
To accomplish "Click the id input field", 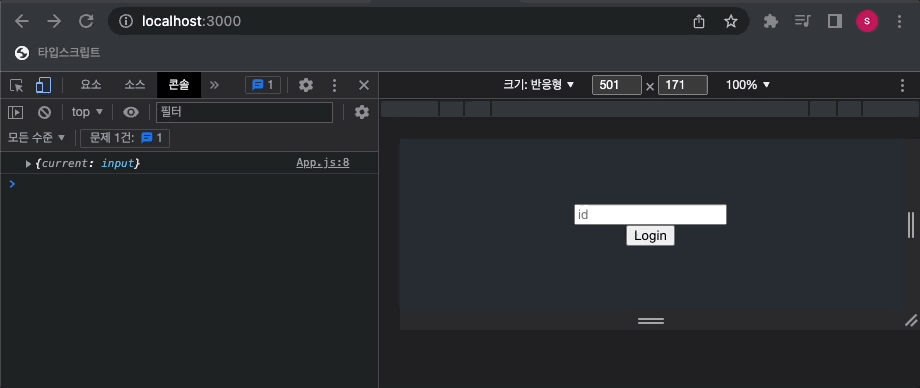I will point(650,215).
